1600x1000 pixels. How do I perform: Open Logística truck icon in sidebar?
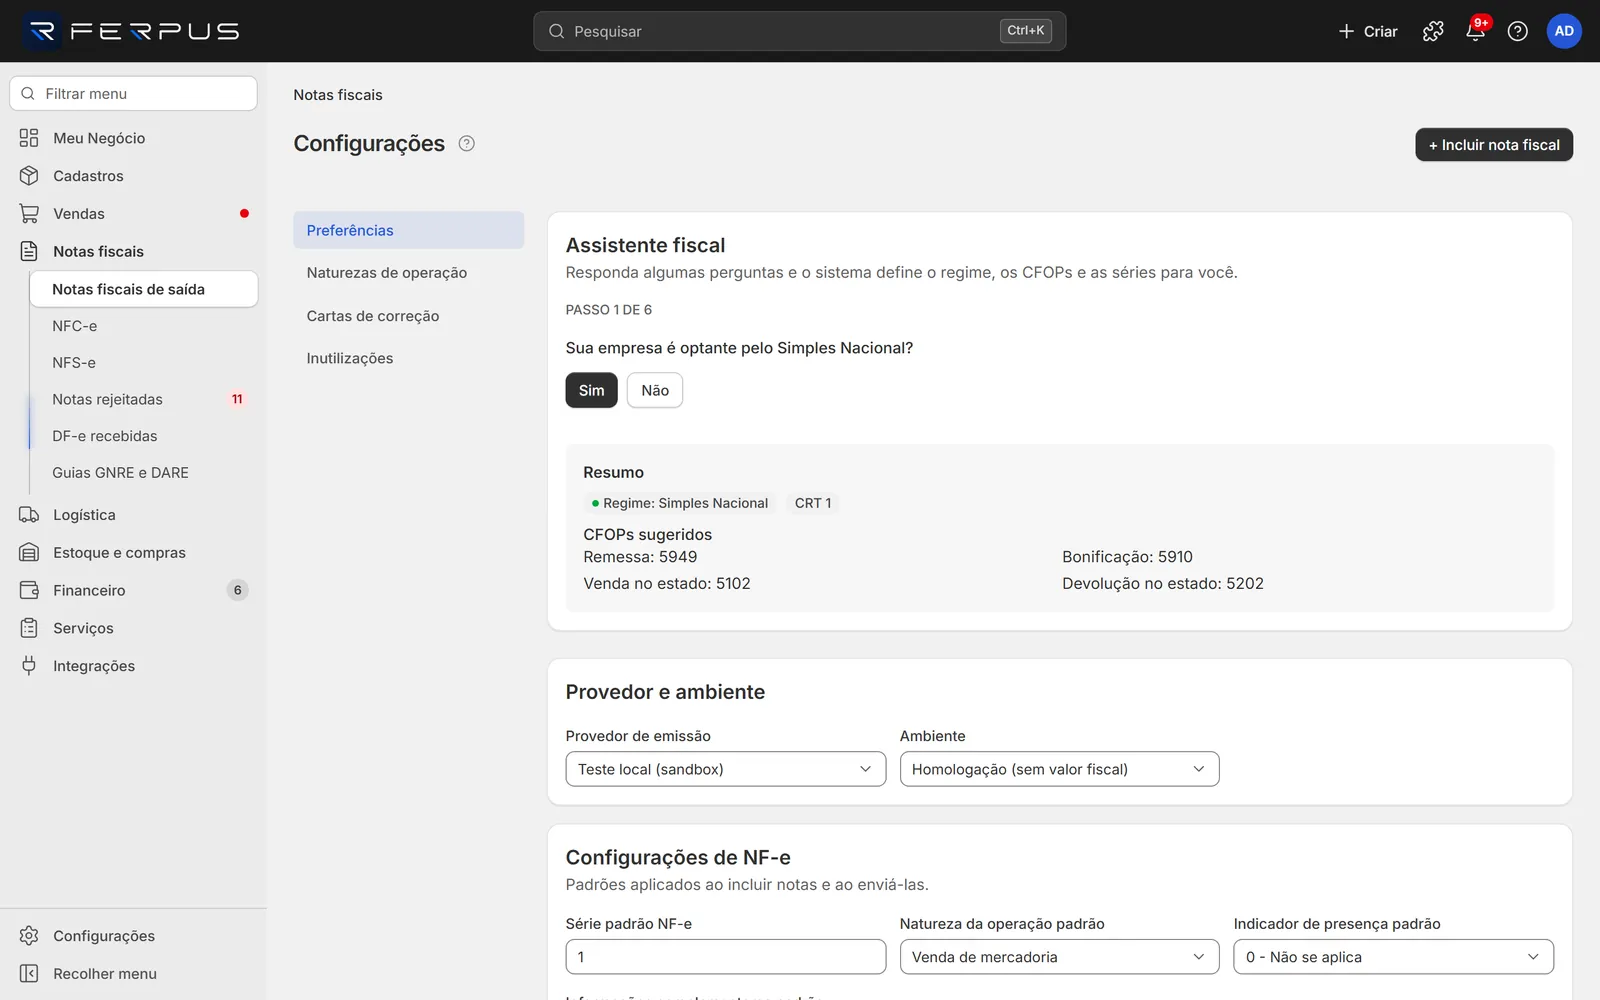[29, 515]
